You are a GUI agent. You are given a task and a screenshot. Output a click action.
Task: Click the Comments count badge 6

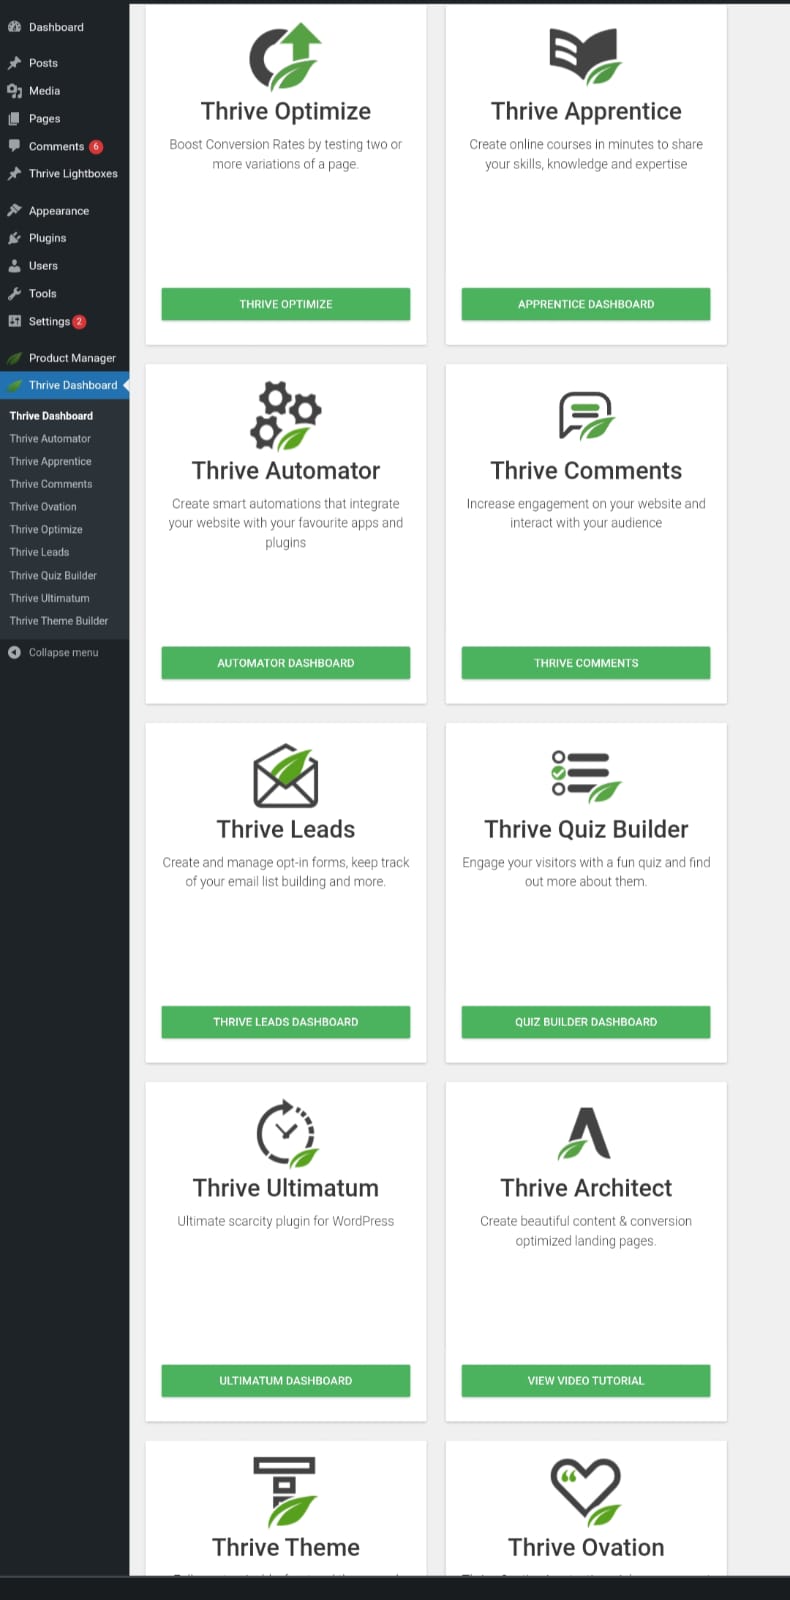(96, 147)
